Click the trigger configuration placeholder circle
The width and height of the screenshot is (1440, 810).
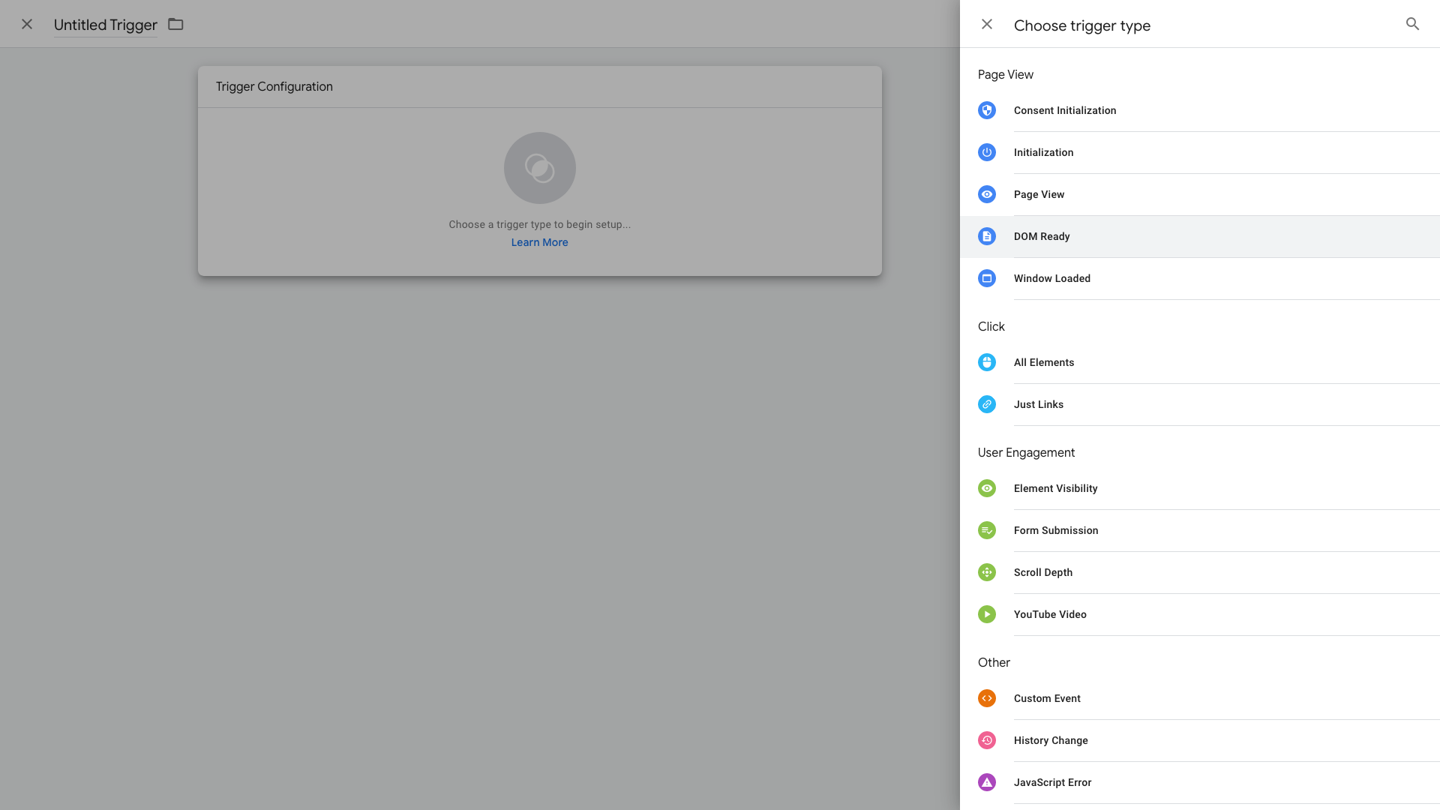[539, 168]
